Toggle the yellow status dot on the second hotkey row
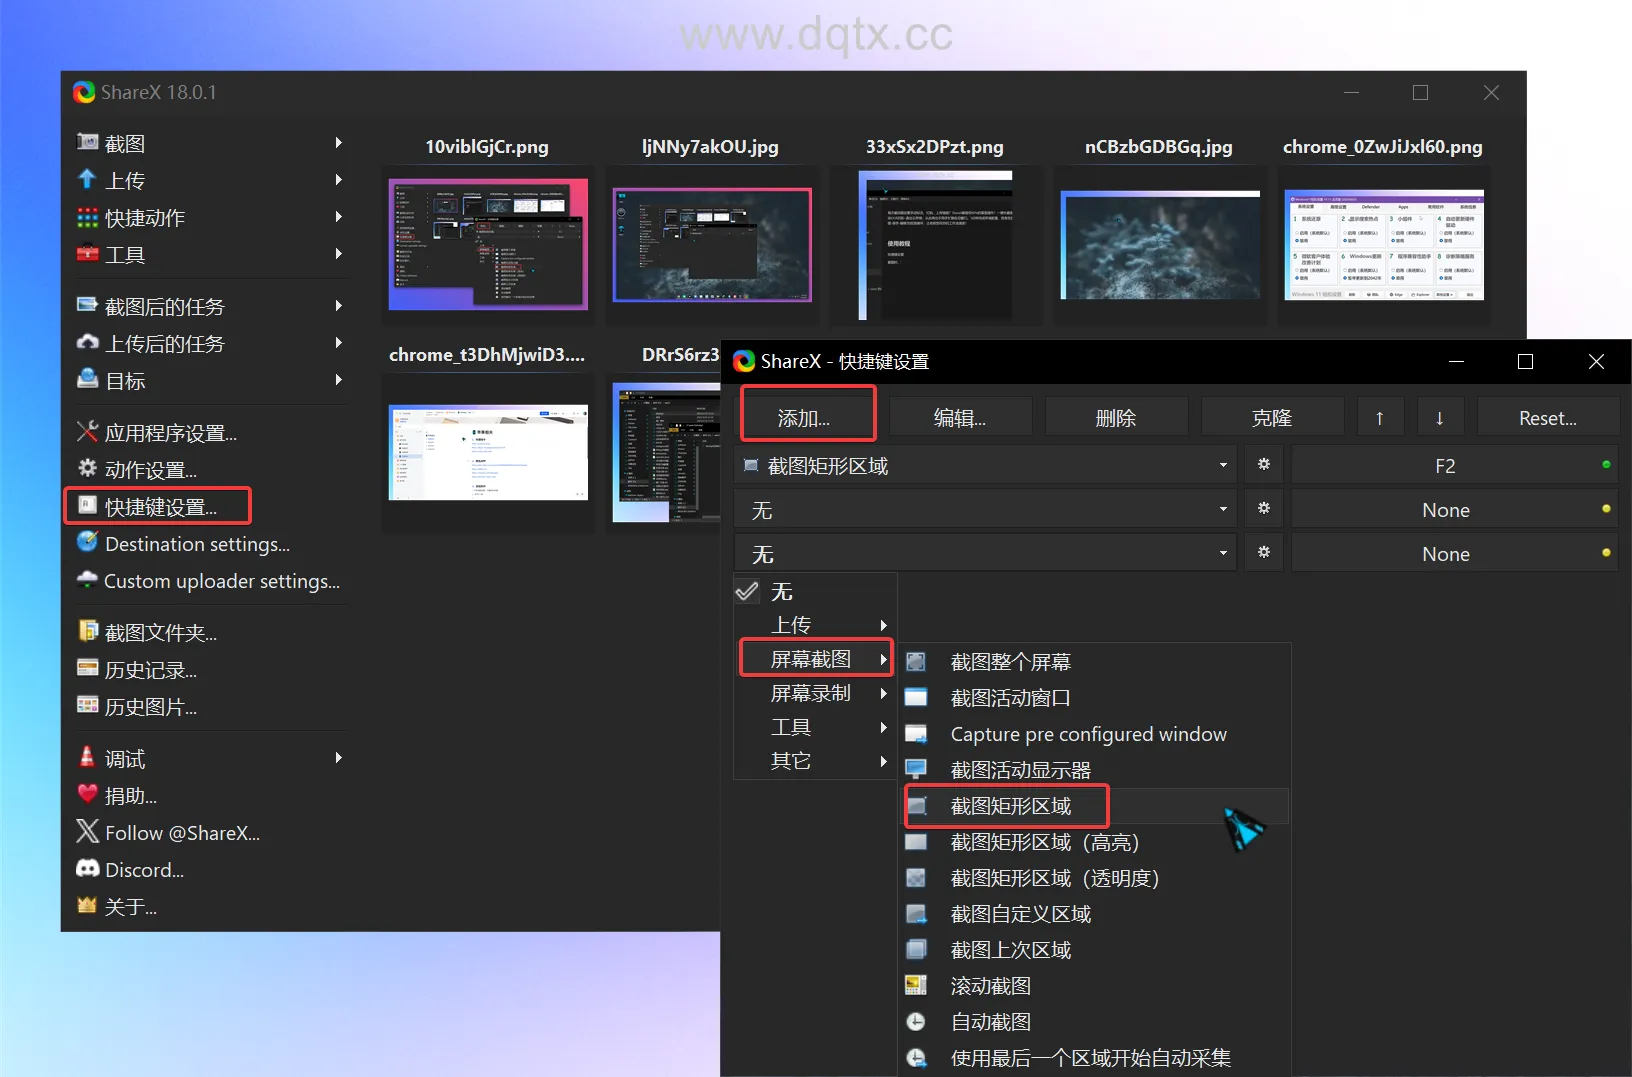Viewport: 1632px width, 1077px height. coord(1606,509)
